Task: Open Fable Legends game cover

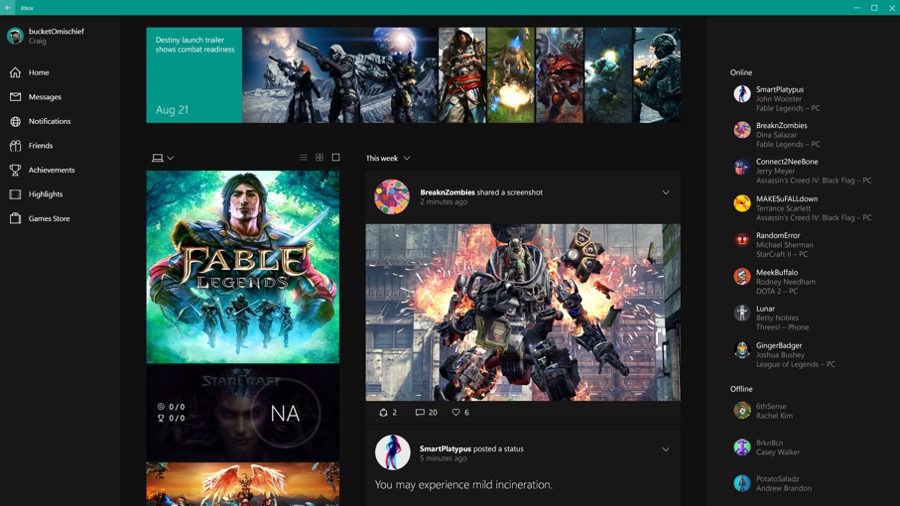Action: (243, 267)
